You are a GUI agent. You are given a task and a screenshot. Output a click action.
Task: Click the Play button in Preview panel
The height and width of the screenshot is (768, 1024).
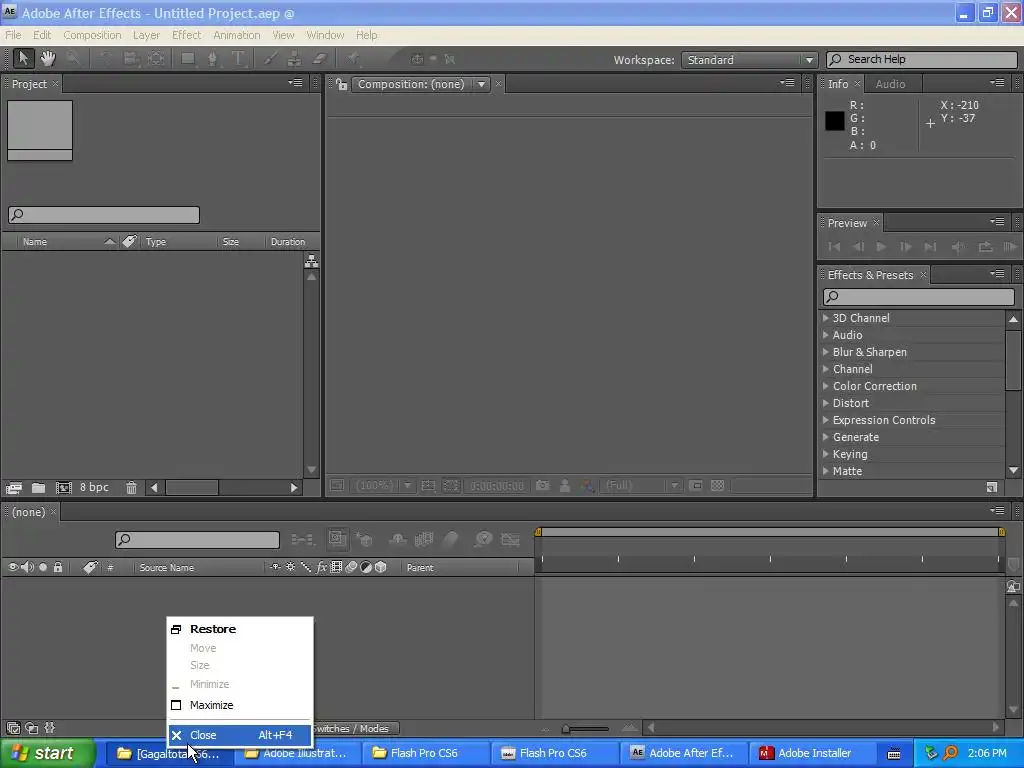point(881,247)
